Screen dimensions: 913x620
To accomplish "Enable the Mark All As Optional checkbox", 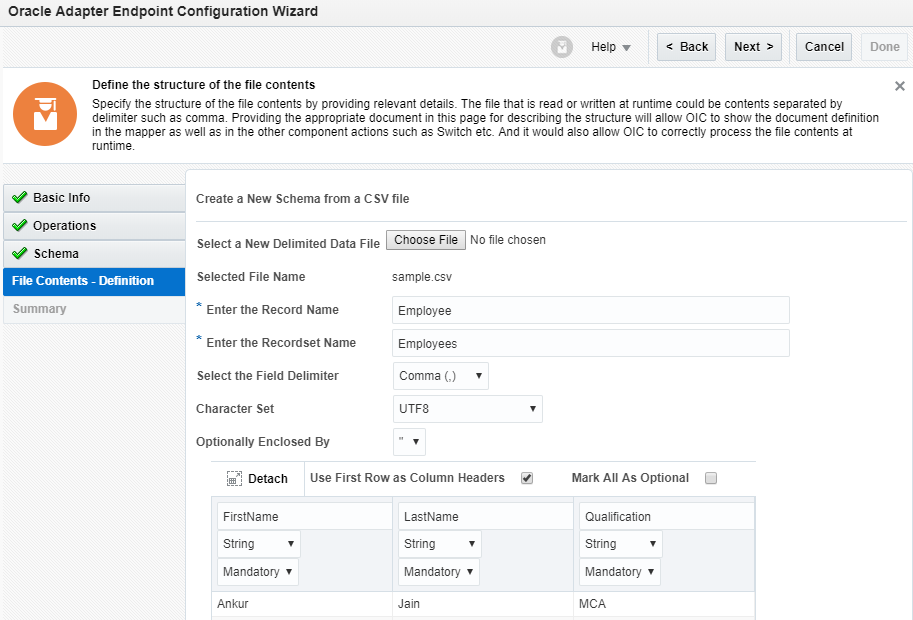I will pos(711,478).
